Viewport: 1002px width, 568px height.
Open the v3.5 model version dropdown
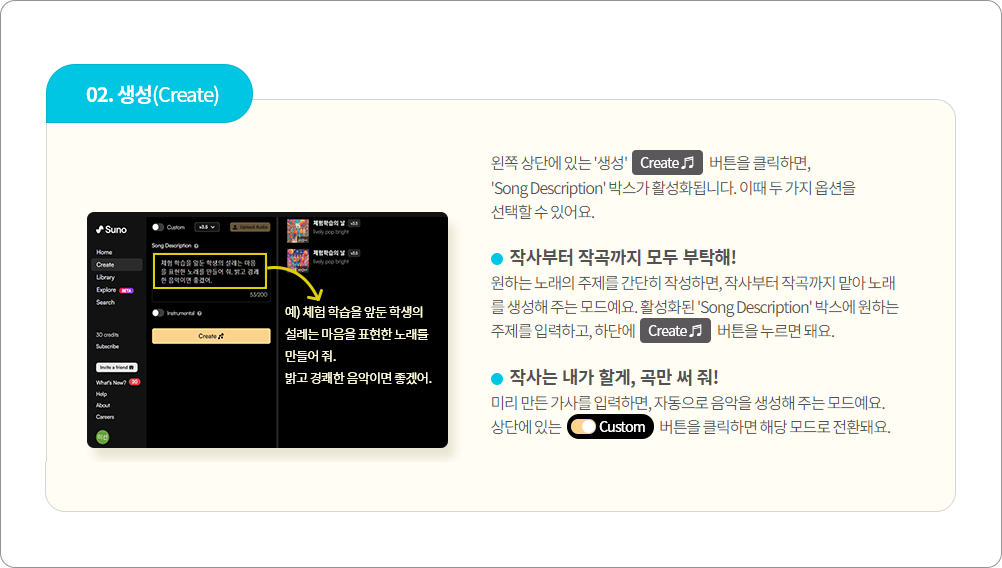tap(207, 227)
